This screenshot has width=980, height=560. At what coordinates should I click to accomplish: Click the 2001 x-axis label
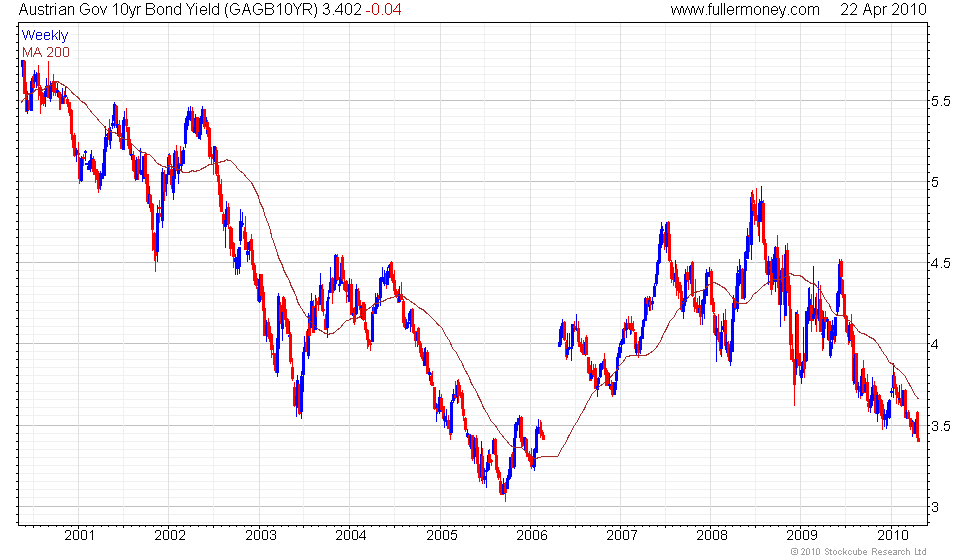coord(80,535)
